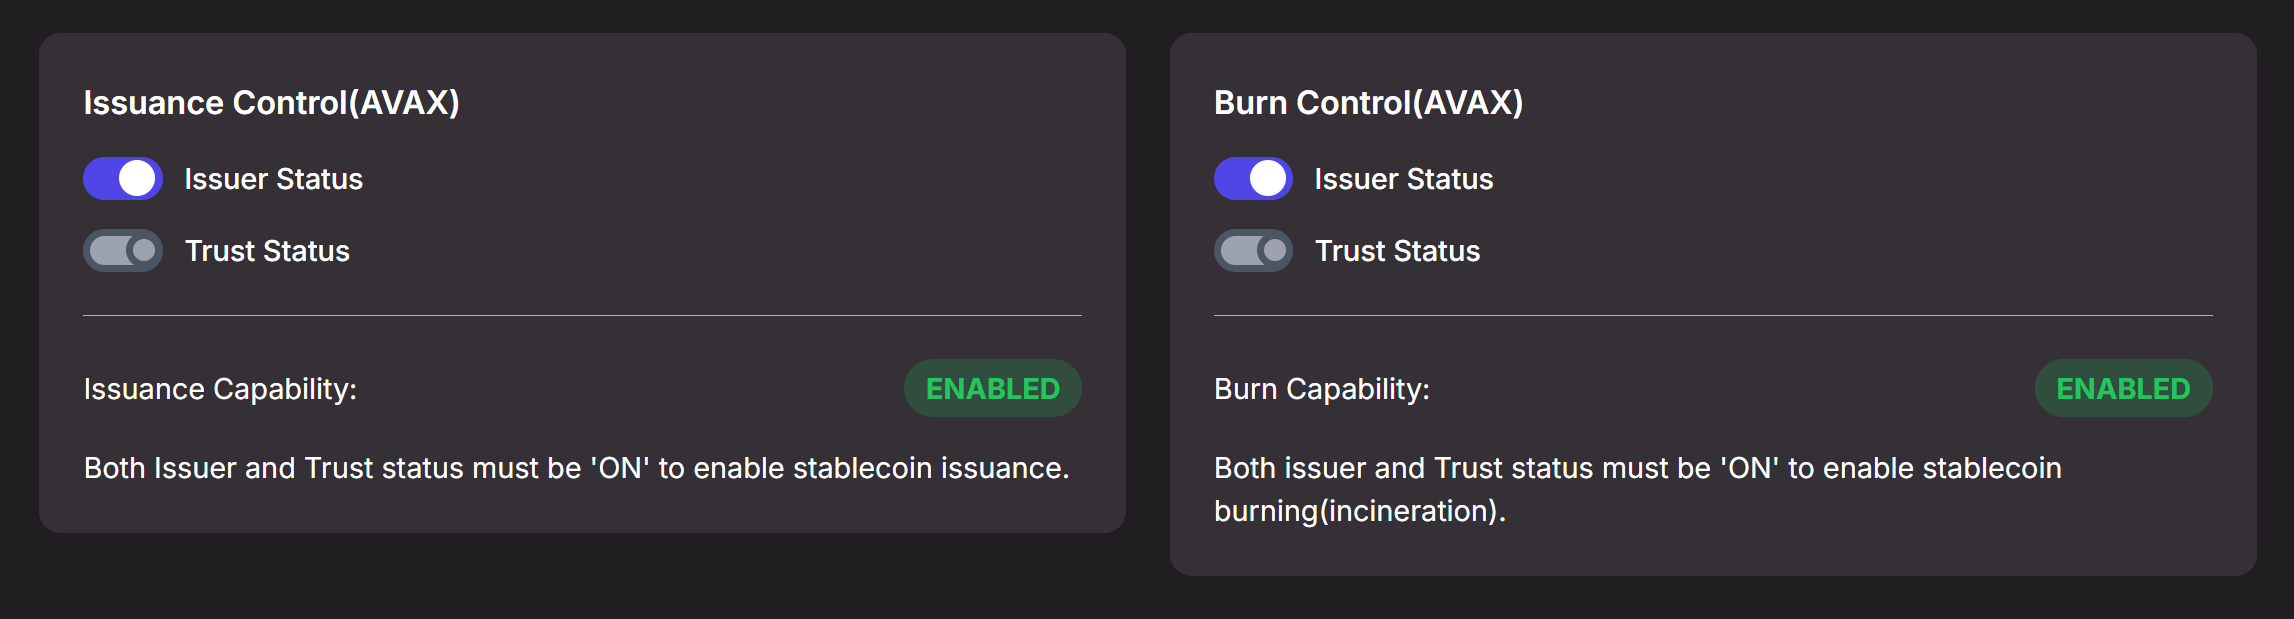This screenshot has height=619, width=2294.
Task: Click Trust Status label in Issuance card
Action: click(267, 251)
